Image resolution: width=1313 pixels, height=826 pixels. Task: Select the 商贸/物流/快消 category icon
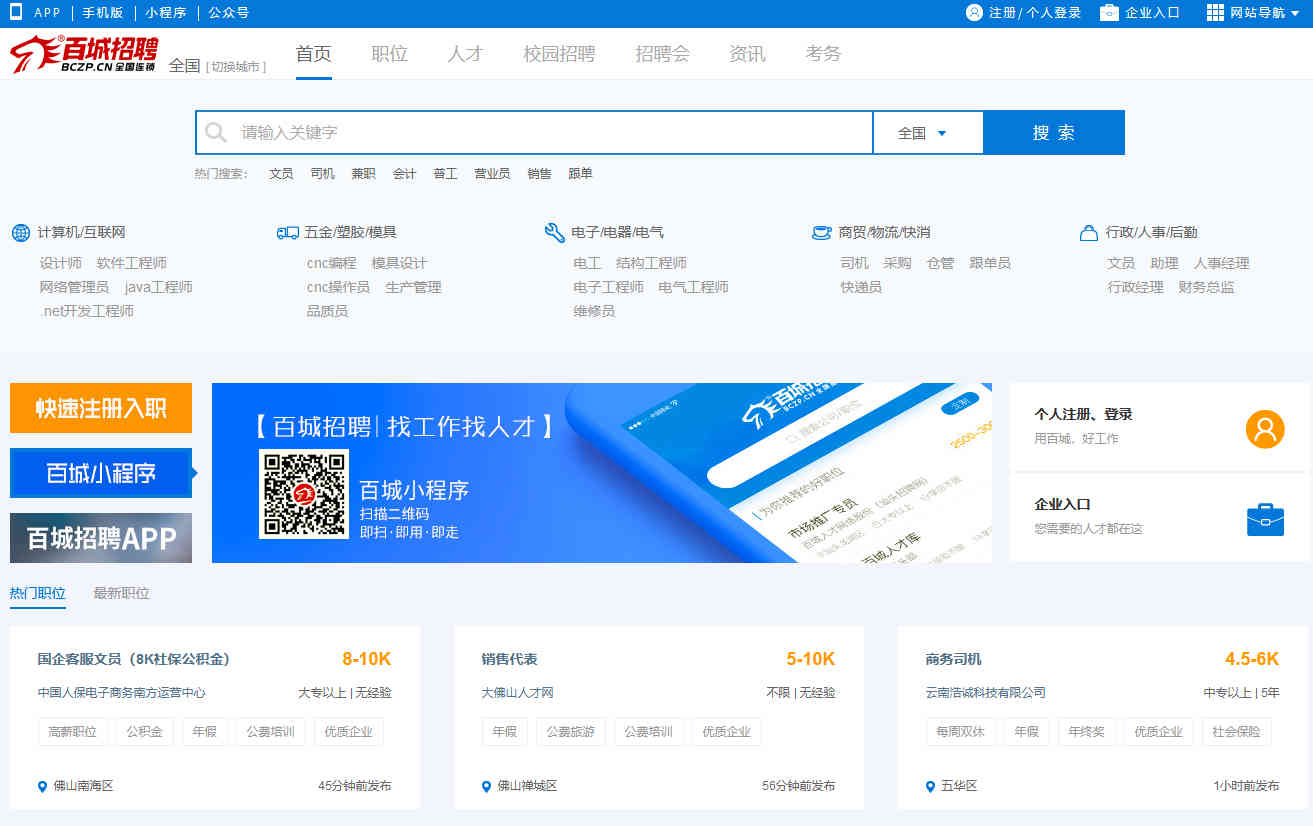coord(821,232)
